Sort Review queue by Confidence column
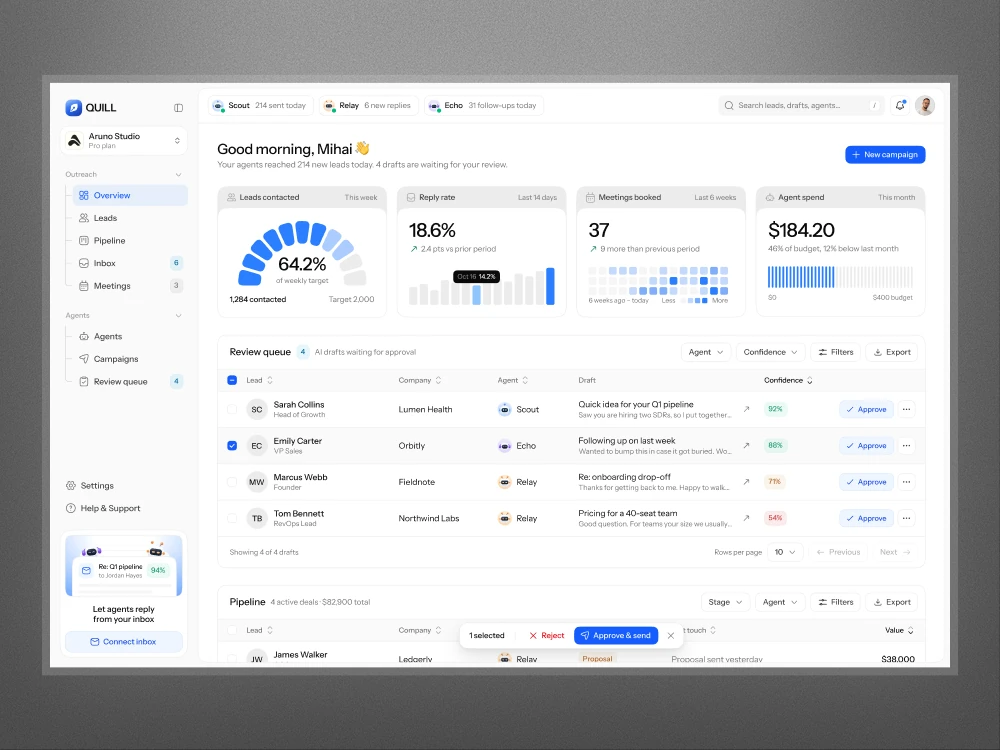 [x=788, y=380]
